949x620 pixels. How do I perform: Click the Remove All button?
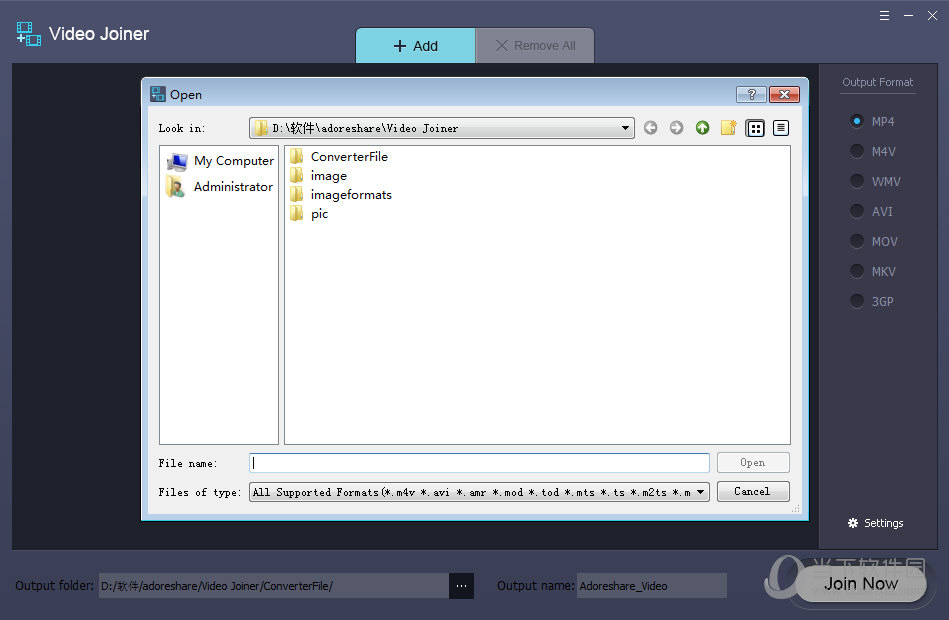pos(535,45)
